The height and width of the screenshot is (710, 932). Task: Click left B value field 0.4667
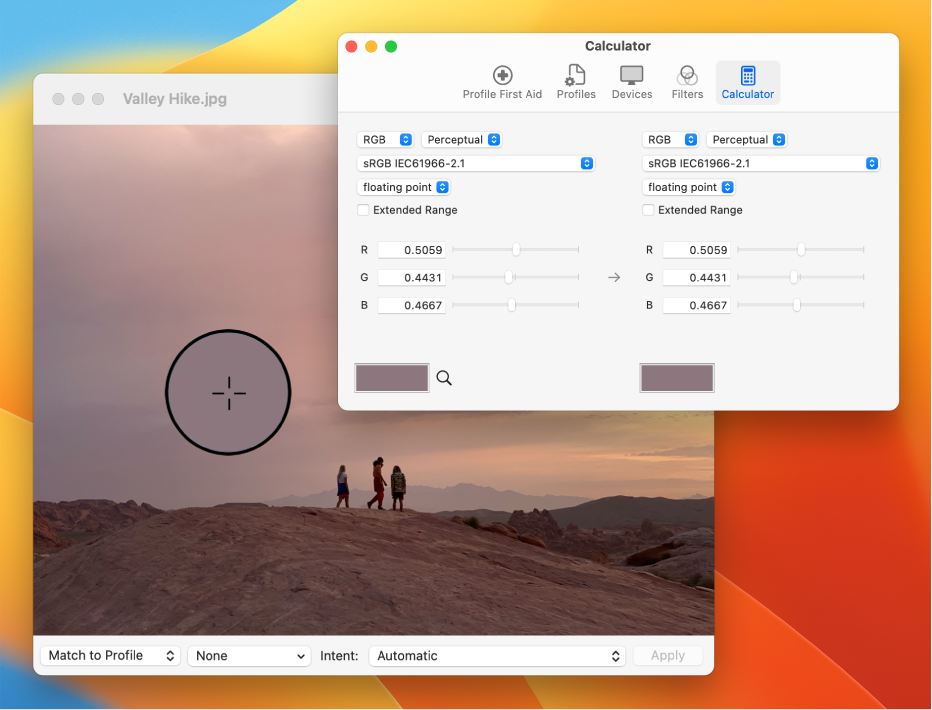(411, 305)
